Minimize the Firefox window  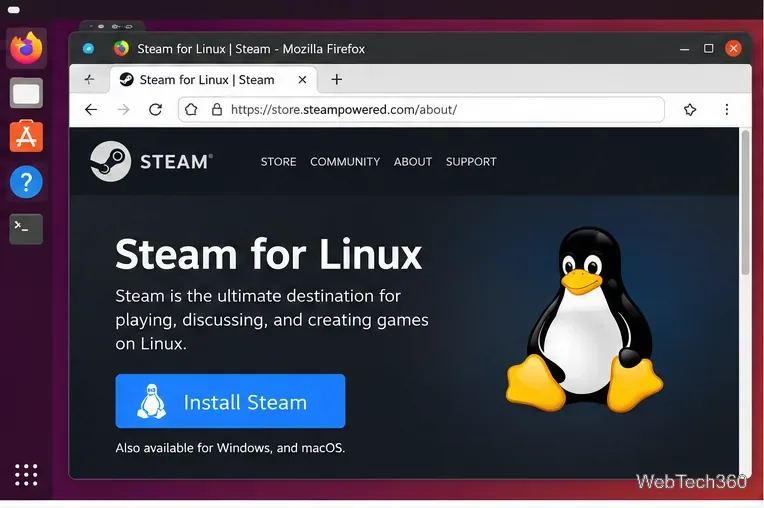[685, 49]
